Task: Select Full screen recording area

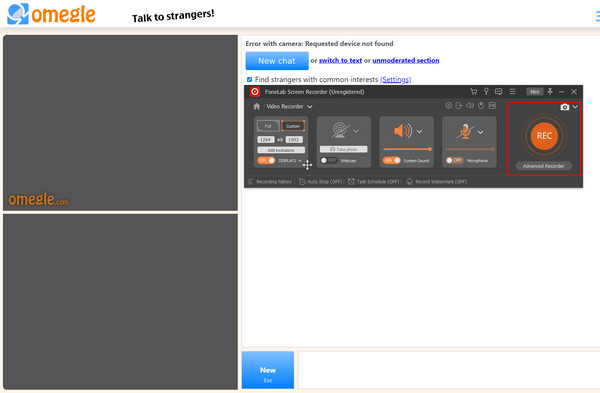Action: click(268, 126)
